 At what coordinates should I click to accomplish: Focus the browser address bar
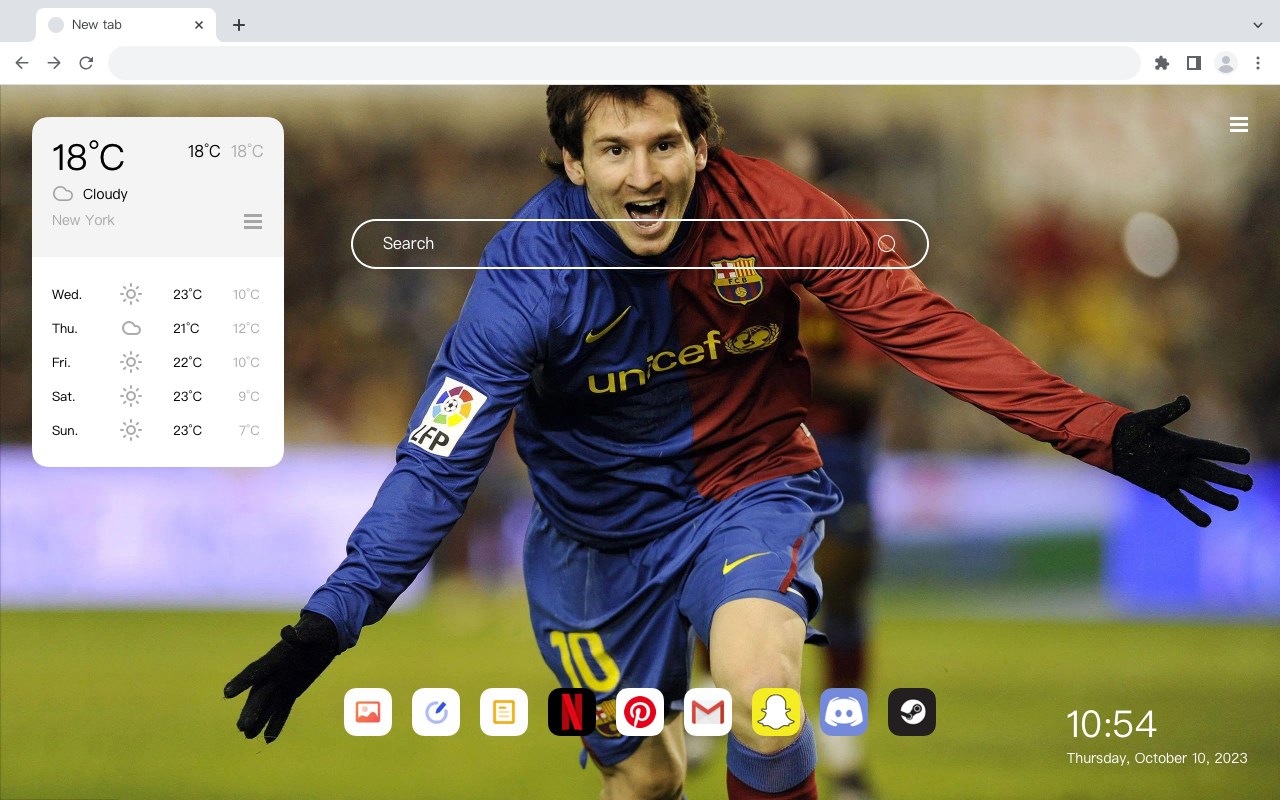point(624,63)
